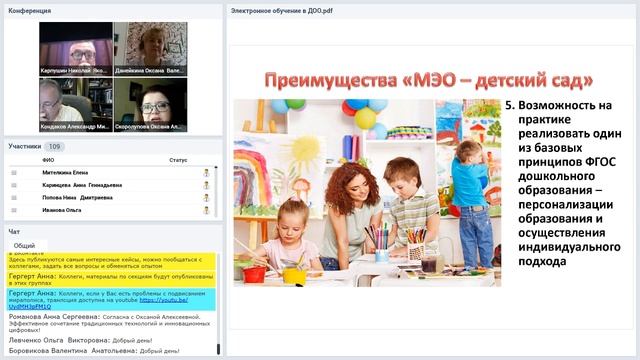Click the Чат panel title
The image size is (640, 360).
pos(14,231)
